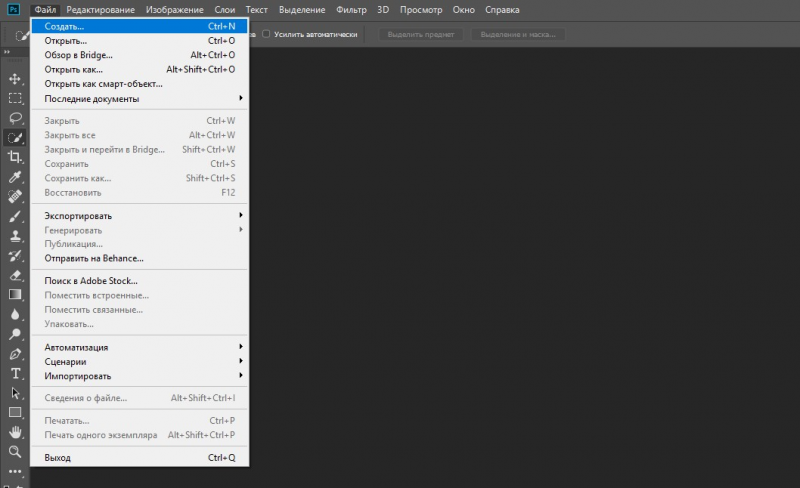Open the 3D menu
Screen dimensions: 800x488
[383, 10]
